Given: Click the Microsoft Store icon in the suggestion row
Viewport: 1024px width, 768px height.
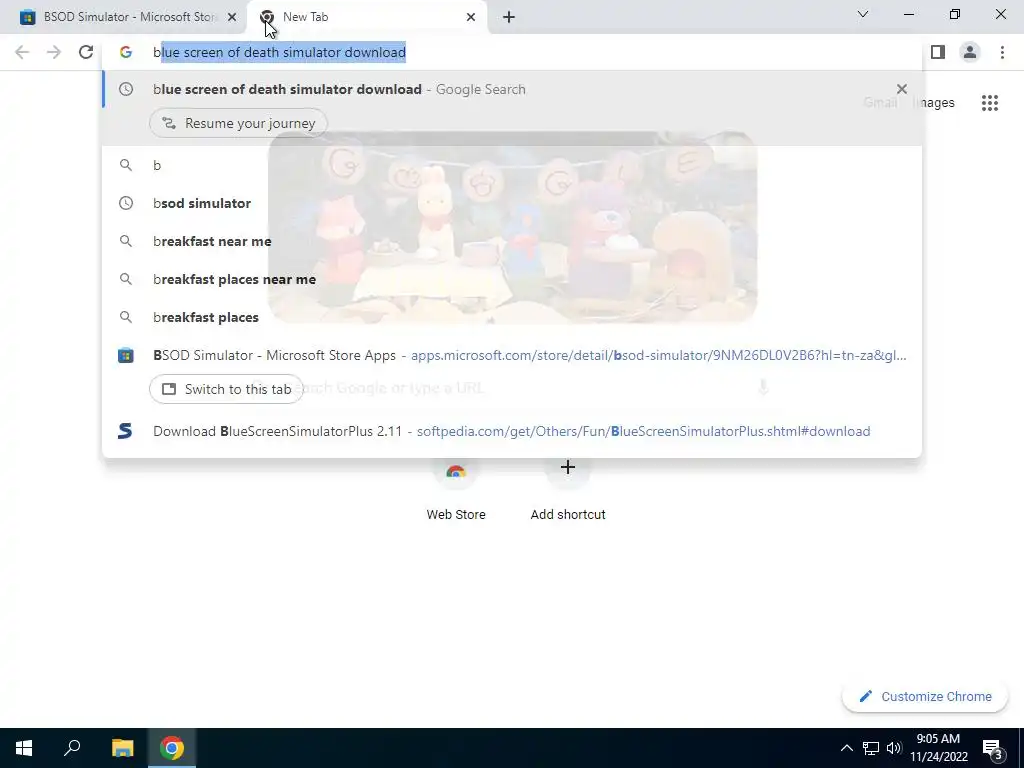Looking at the screenshot, I should coord(126,355).
